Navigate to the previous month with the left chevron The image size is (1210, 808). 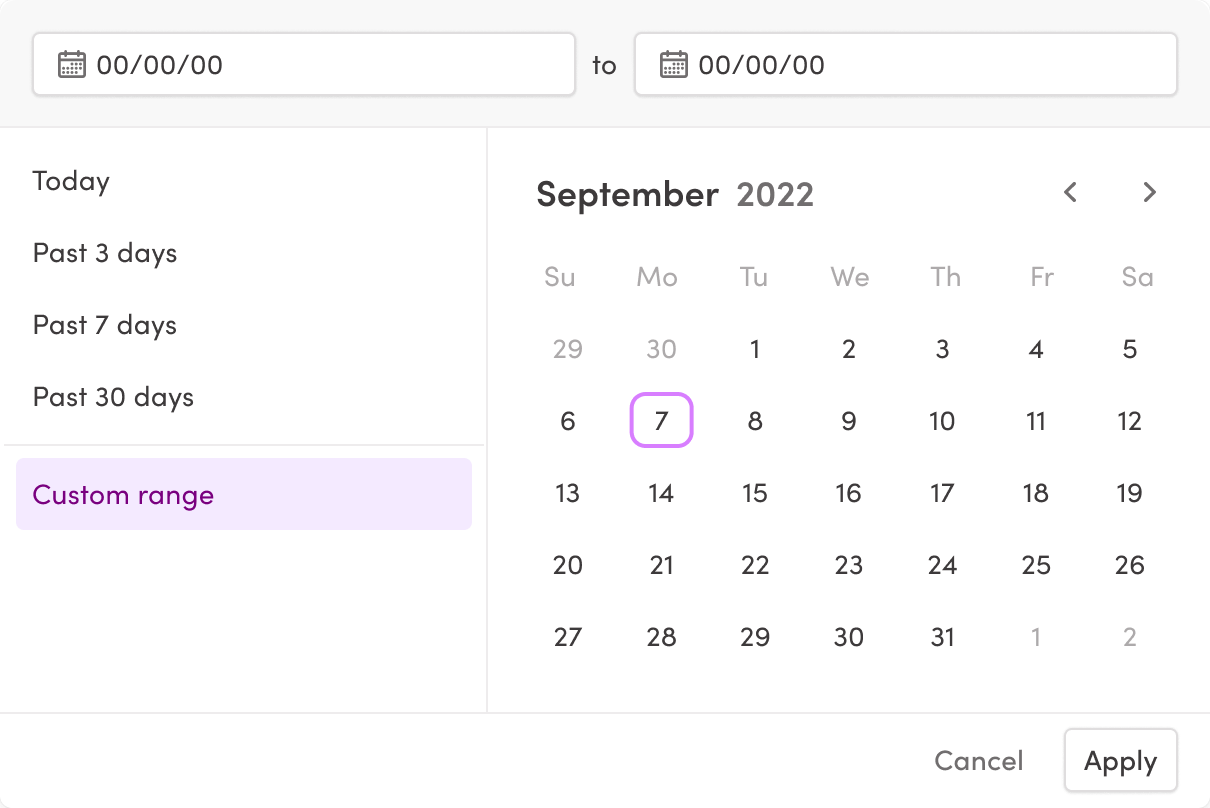coord(1070,192)
